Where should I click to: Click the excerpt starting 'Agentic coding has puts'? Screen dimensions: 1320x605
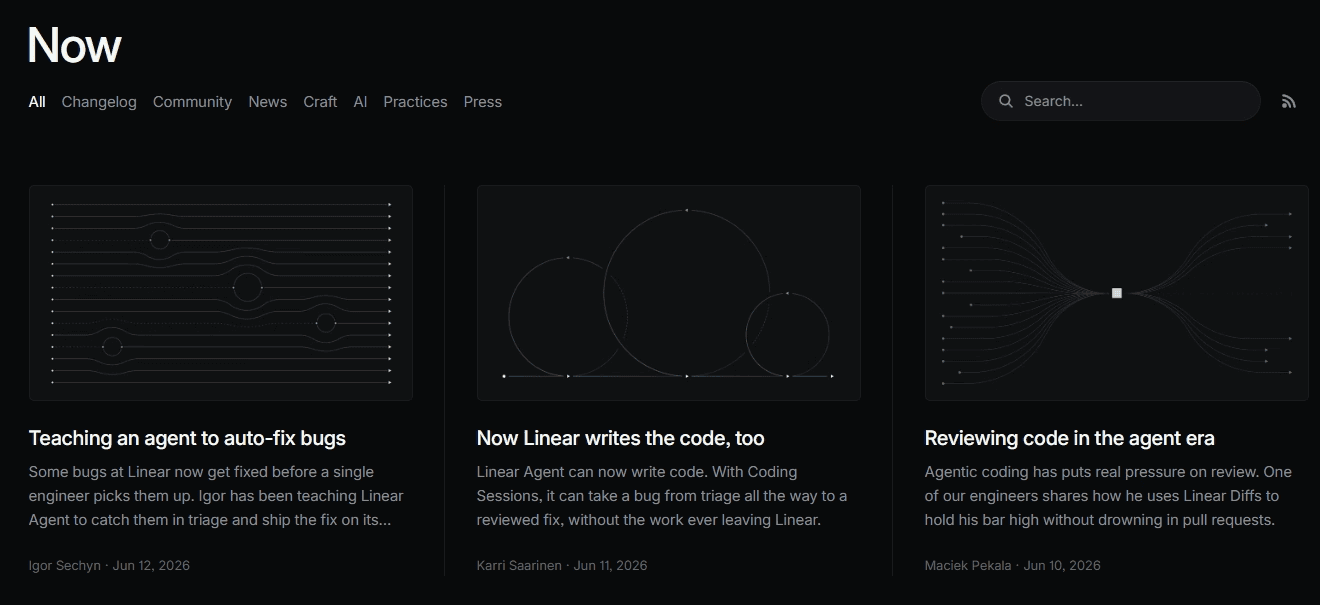pos(1108,496)
